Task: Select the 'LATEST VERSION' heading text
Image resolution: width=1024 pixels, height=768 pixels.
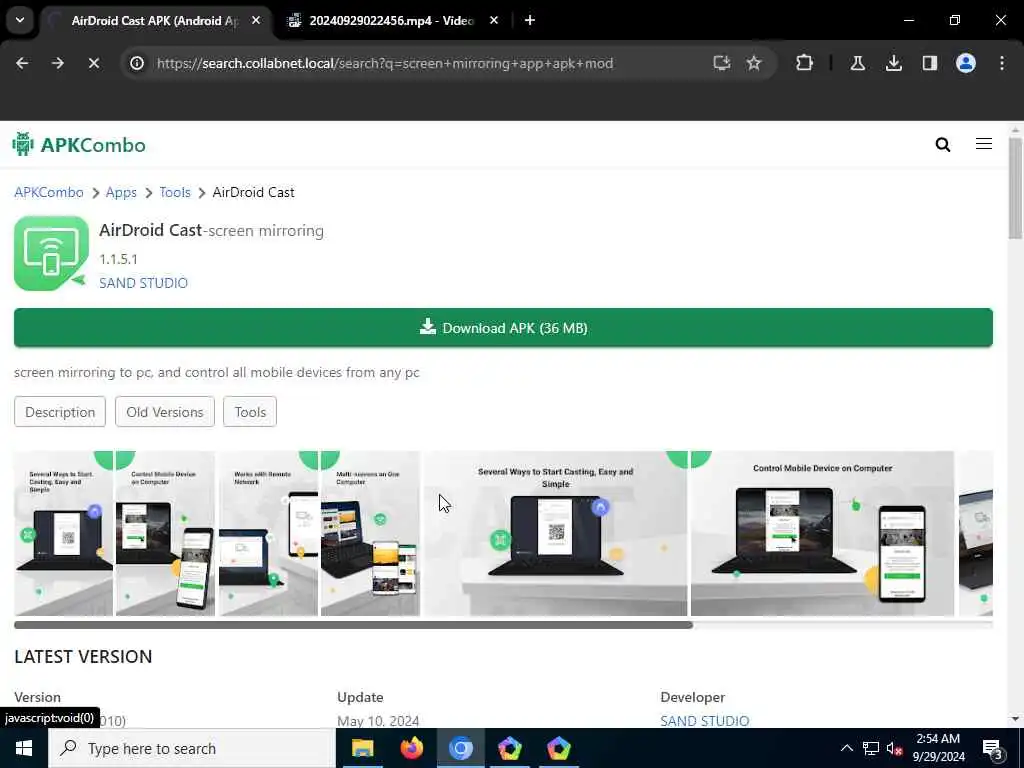Action: (83, 656)
